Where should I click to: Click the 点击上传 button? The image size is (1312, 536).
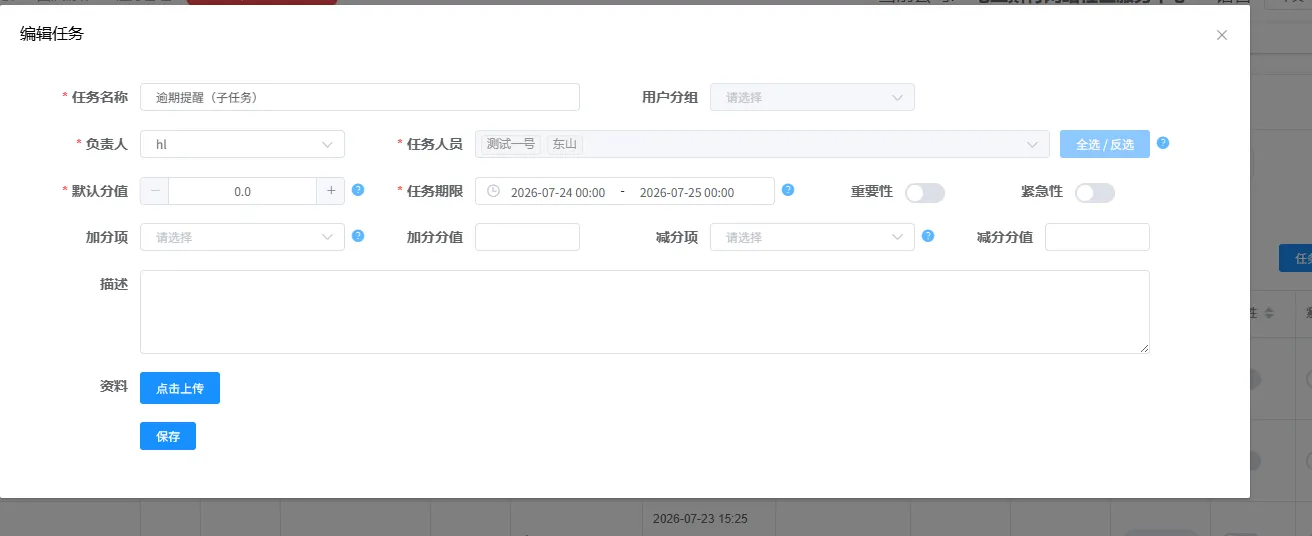coord(180,388)
